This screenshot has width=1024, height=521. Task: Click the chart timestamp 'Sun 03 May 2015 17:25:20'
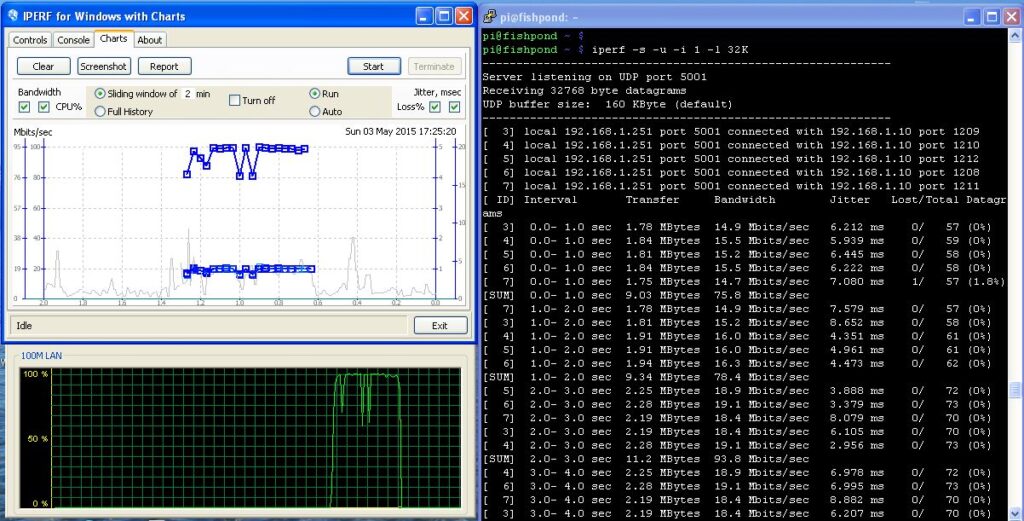(400, 131)
